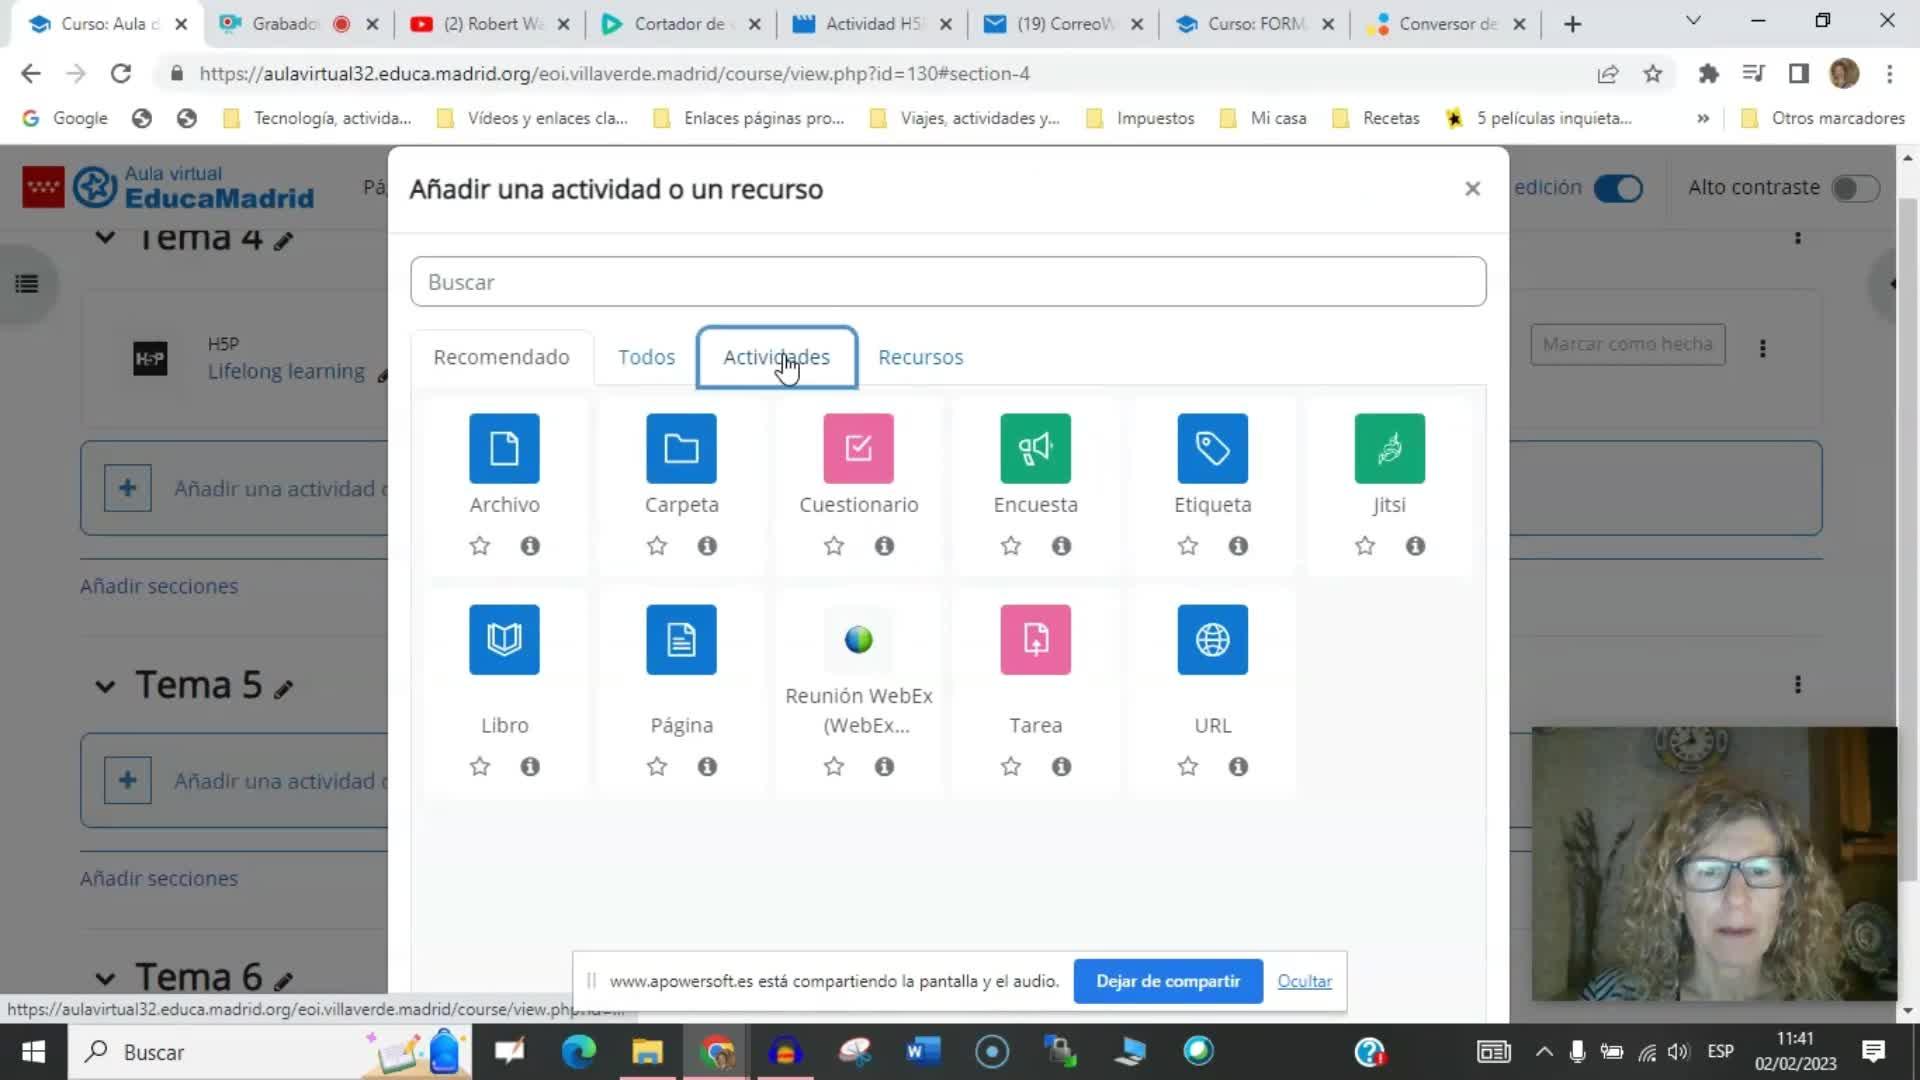Add an Etiqueta label resource
This screenshot has width=1920, height=1080.
[1212, 449]
